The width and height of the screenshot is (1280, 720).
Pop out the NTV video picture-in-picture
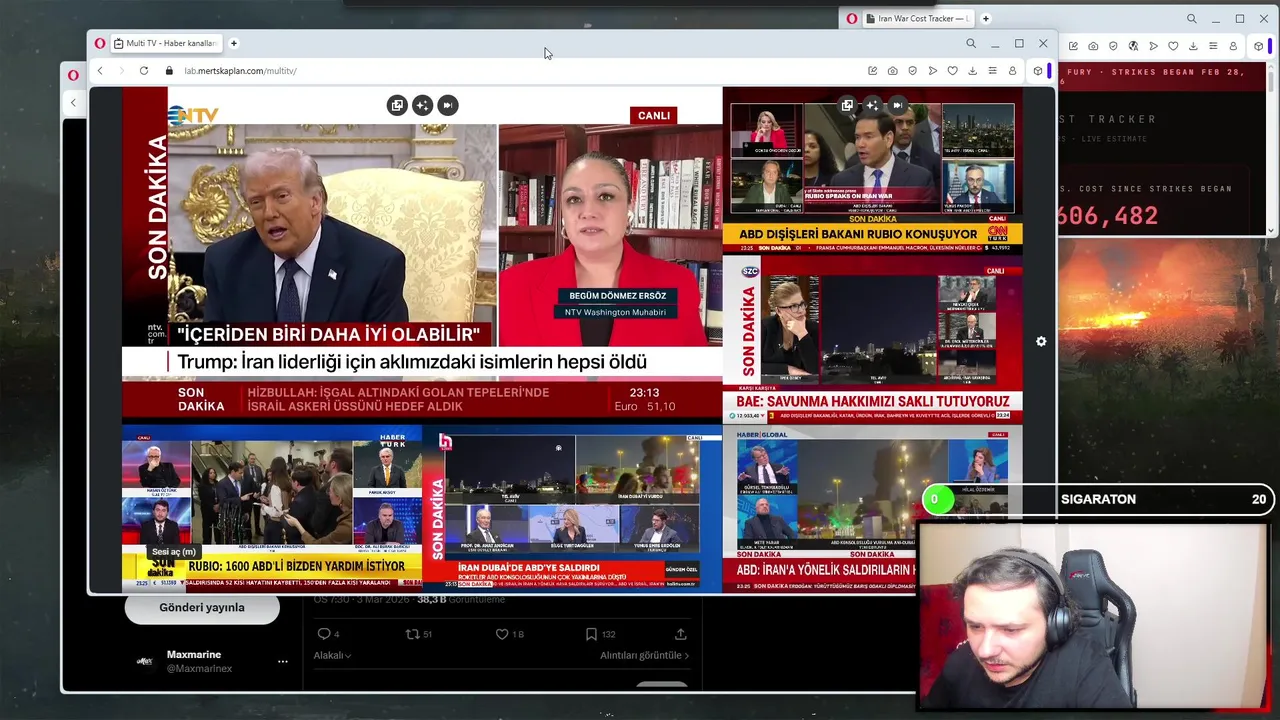point(397,105)
